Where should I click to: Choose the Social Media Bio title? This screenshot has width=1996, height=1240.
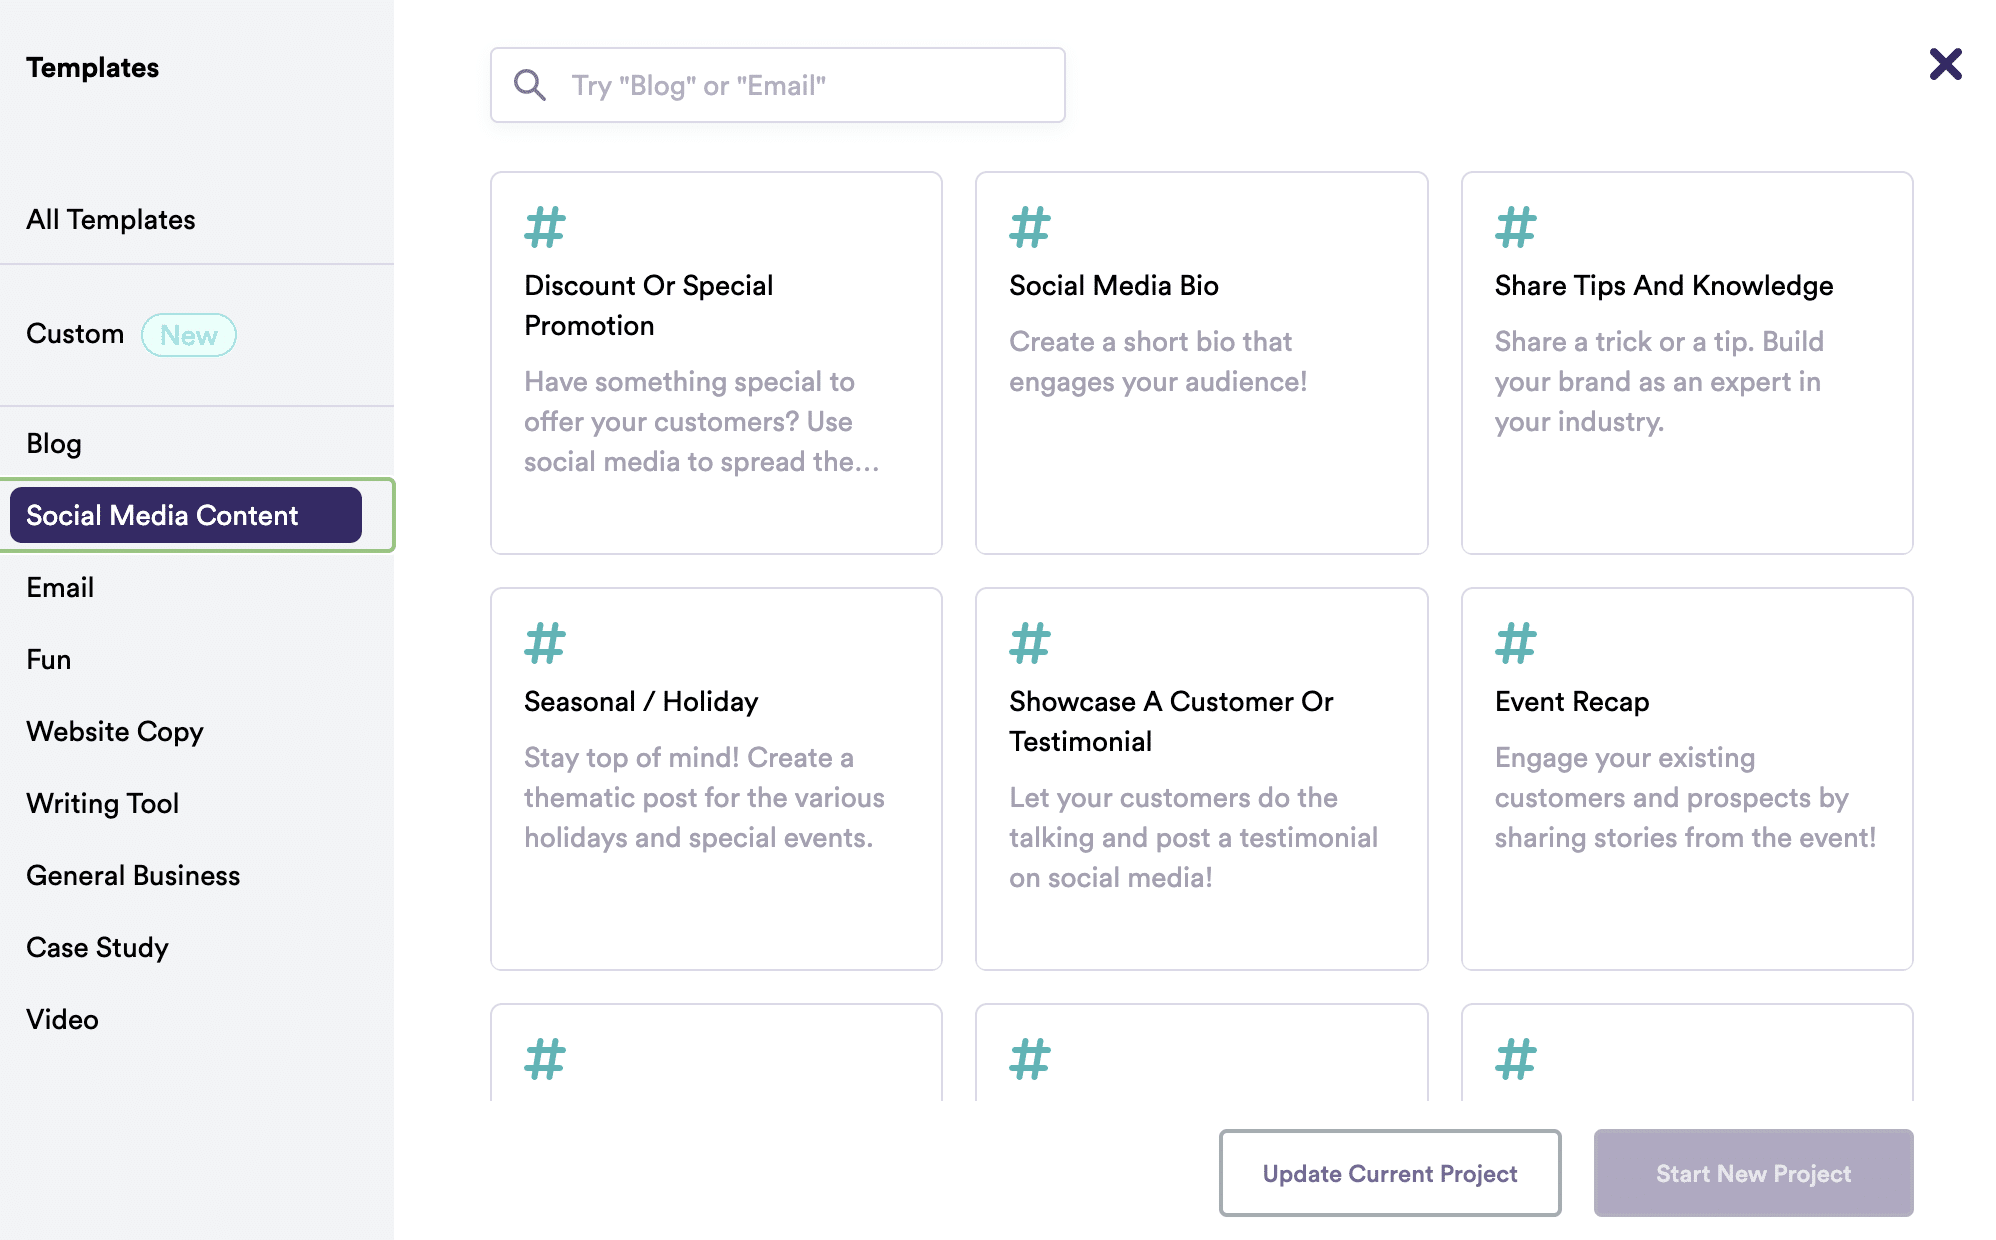point(1114,285)
